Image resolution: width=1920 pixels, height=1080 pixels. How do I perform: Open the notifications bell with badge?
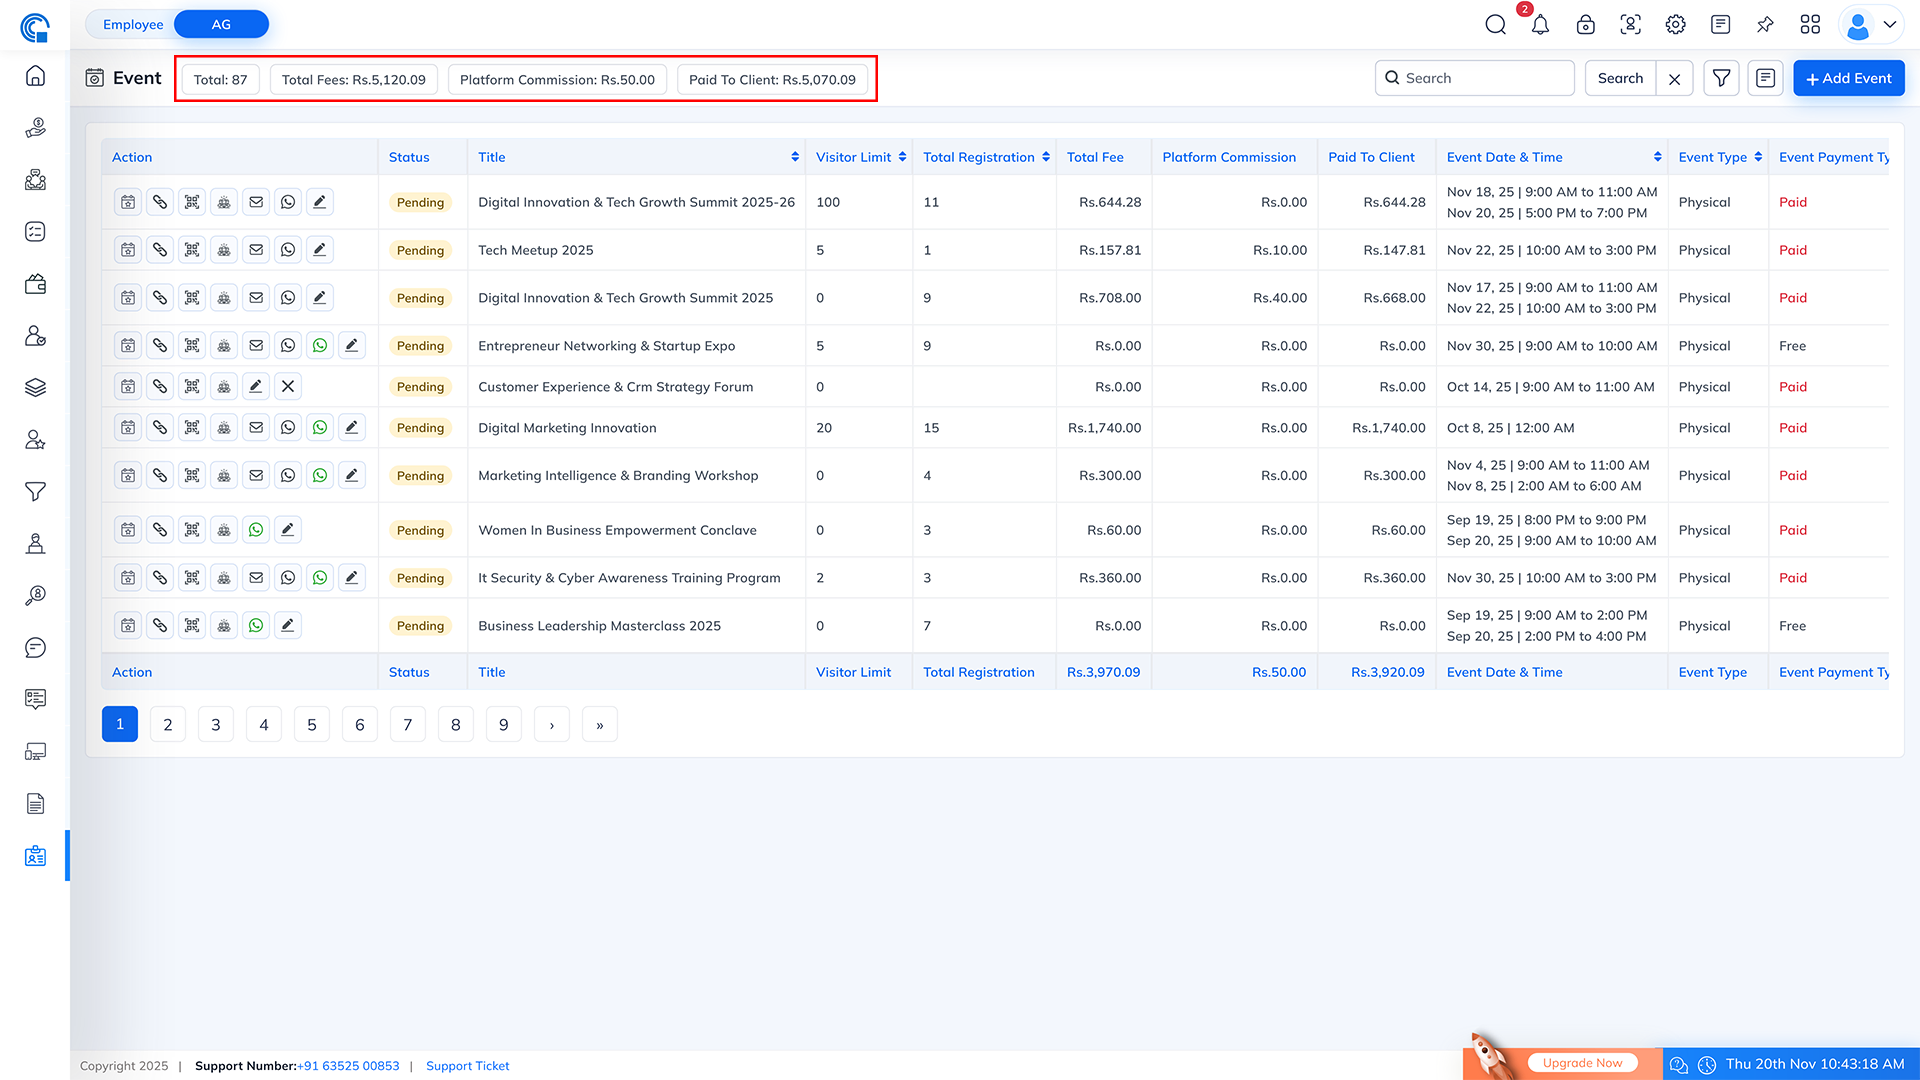point(1540,24)
